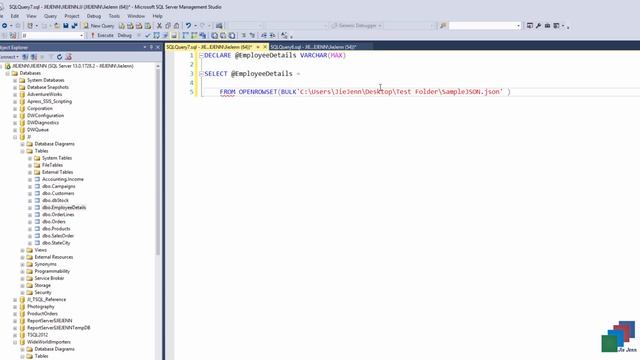Open the Help menu

point(158,16)
